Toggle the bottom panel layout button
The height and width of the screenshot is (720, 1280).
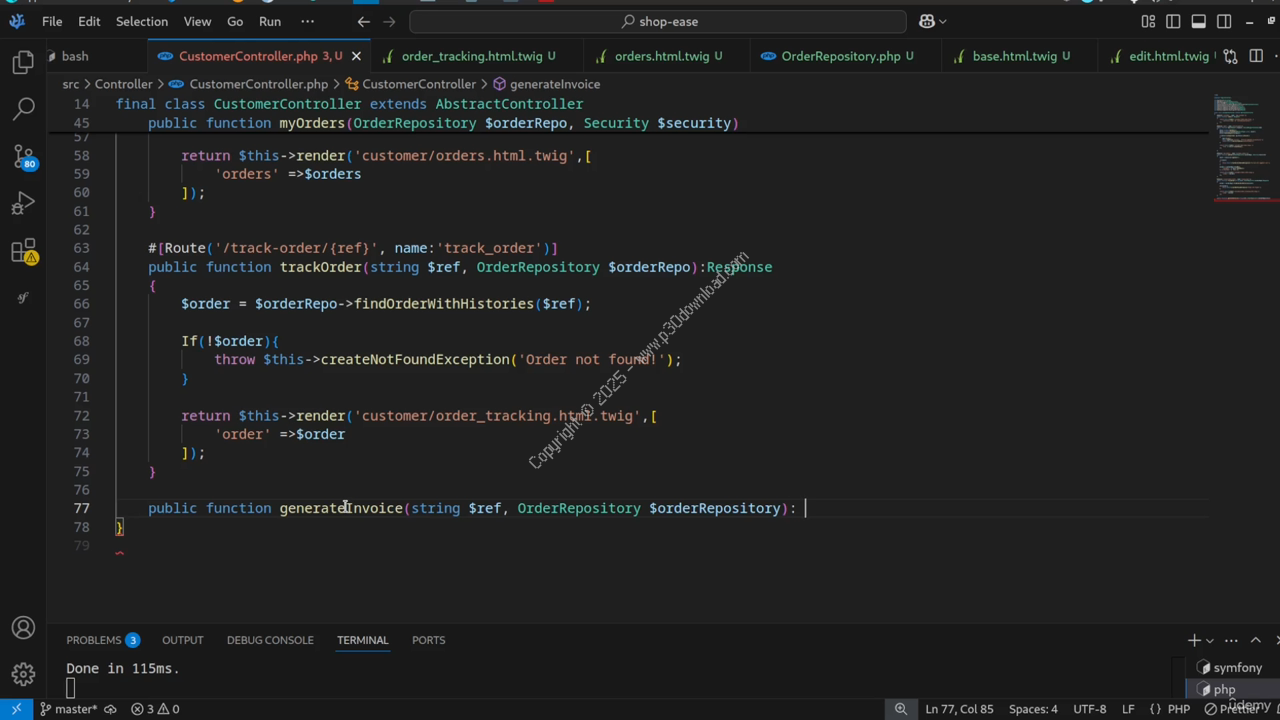(x=1198, y=21)
